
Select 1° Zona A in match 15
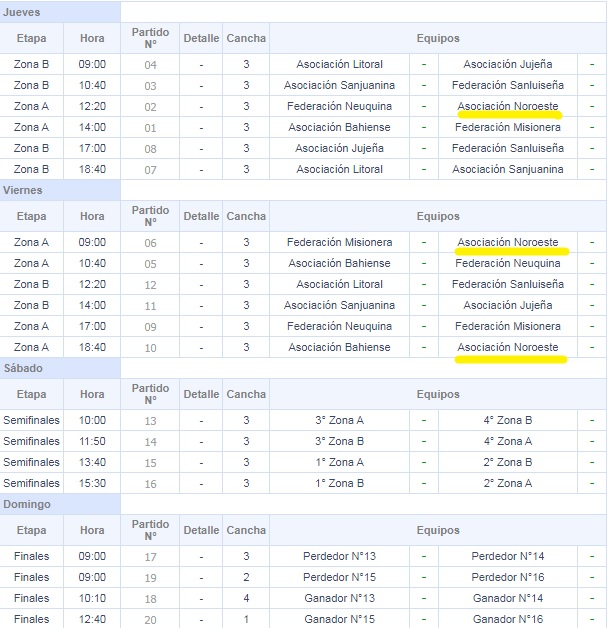(339, 462)
